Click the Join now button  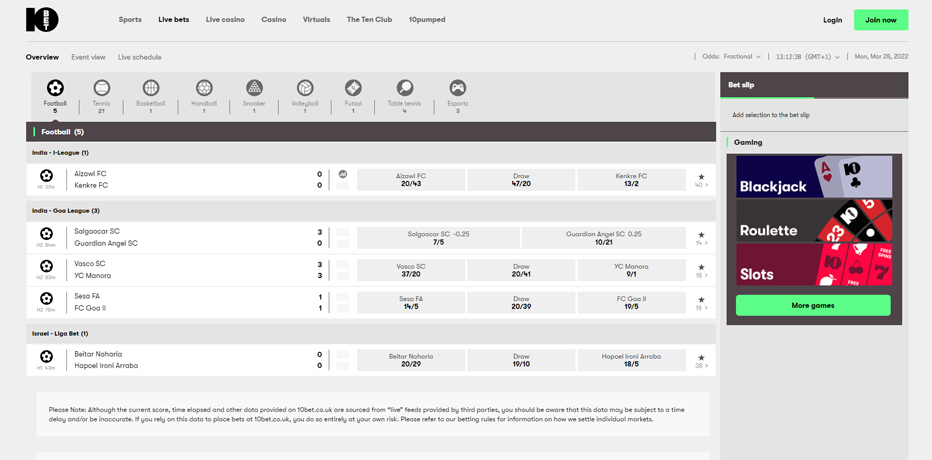881,20
